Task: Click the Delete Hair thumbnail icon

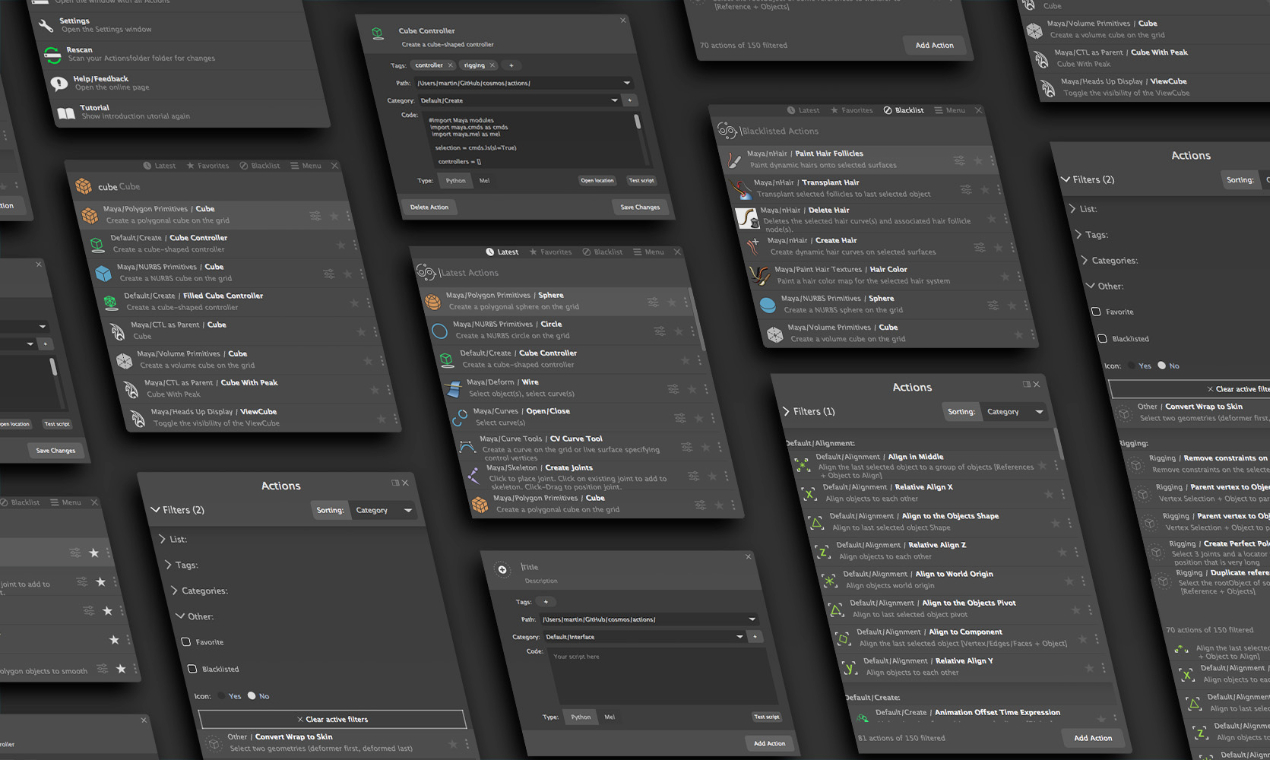Action: (747, 217)
